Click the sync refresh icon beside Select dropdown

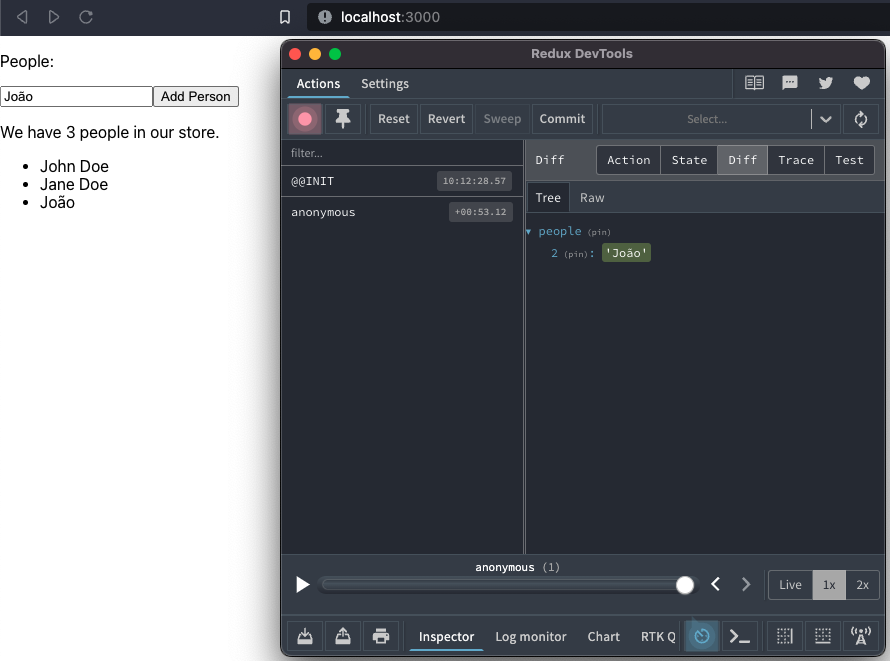860,119
